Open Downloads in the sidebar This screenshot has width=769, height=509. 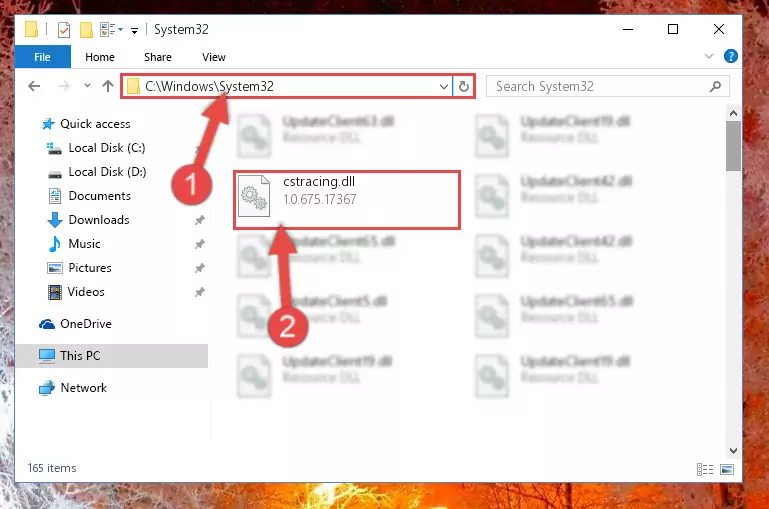coord(99,220)
